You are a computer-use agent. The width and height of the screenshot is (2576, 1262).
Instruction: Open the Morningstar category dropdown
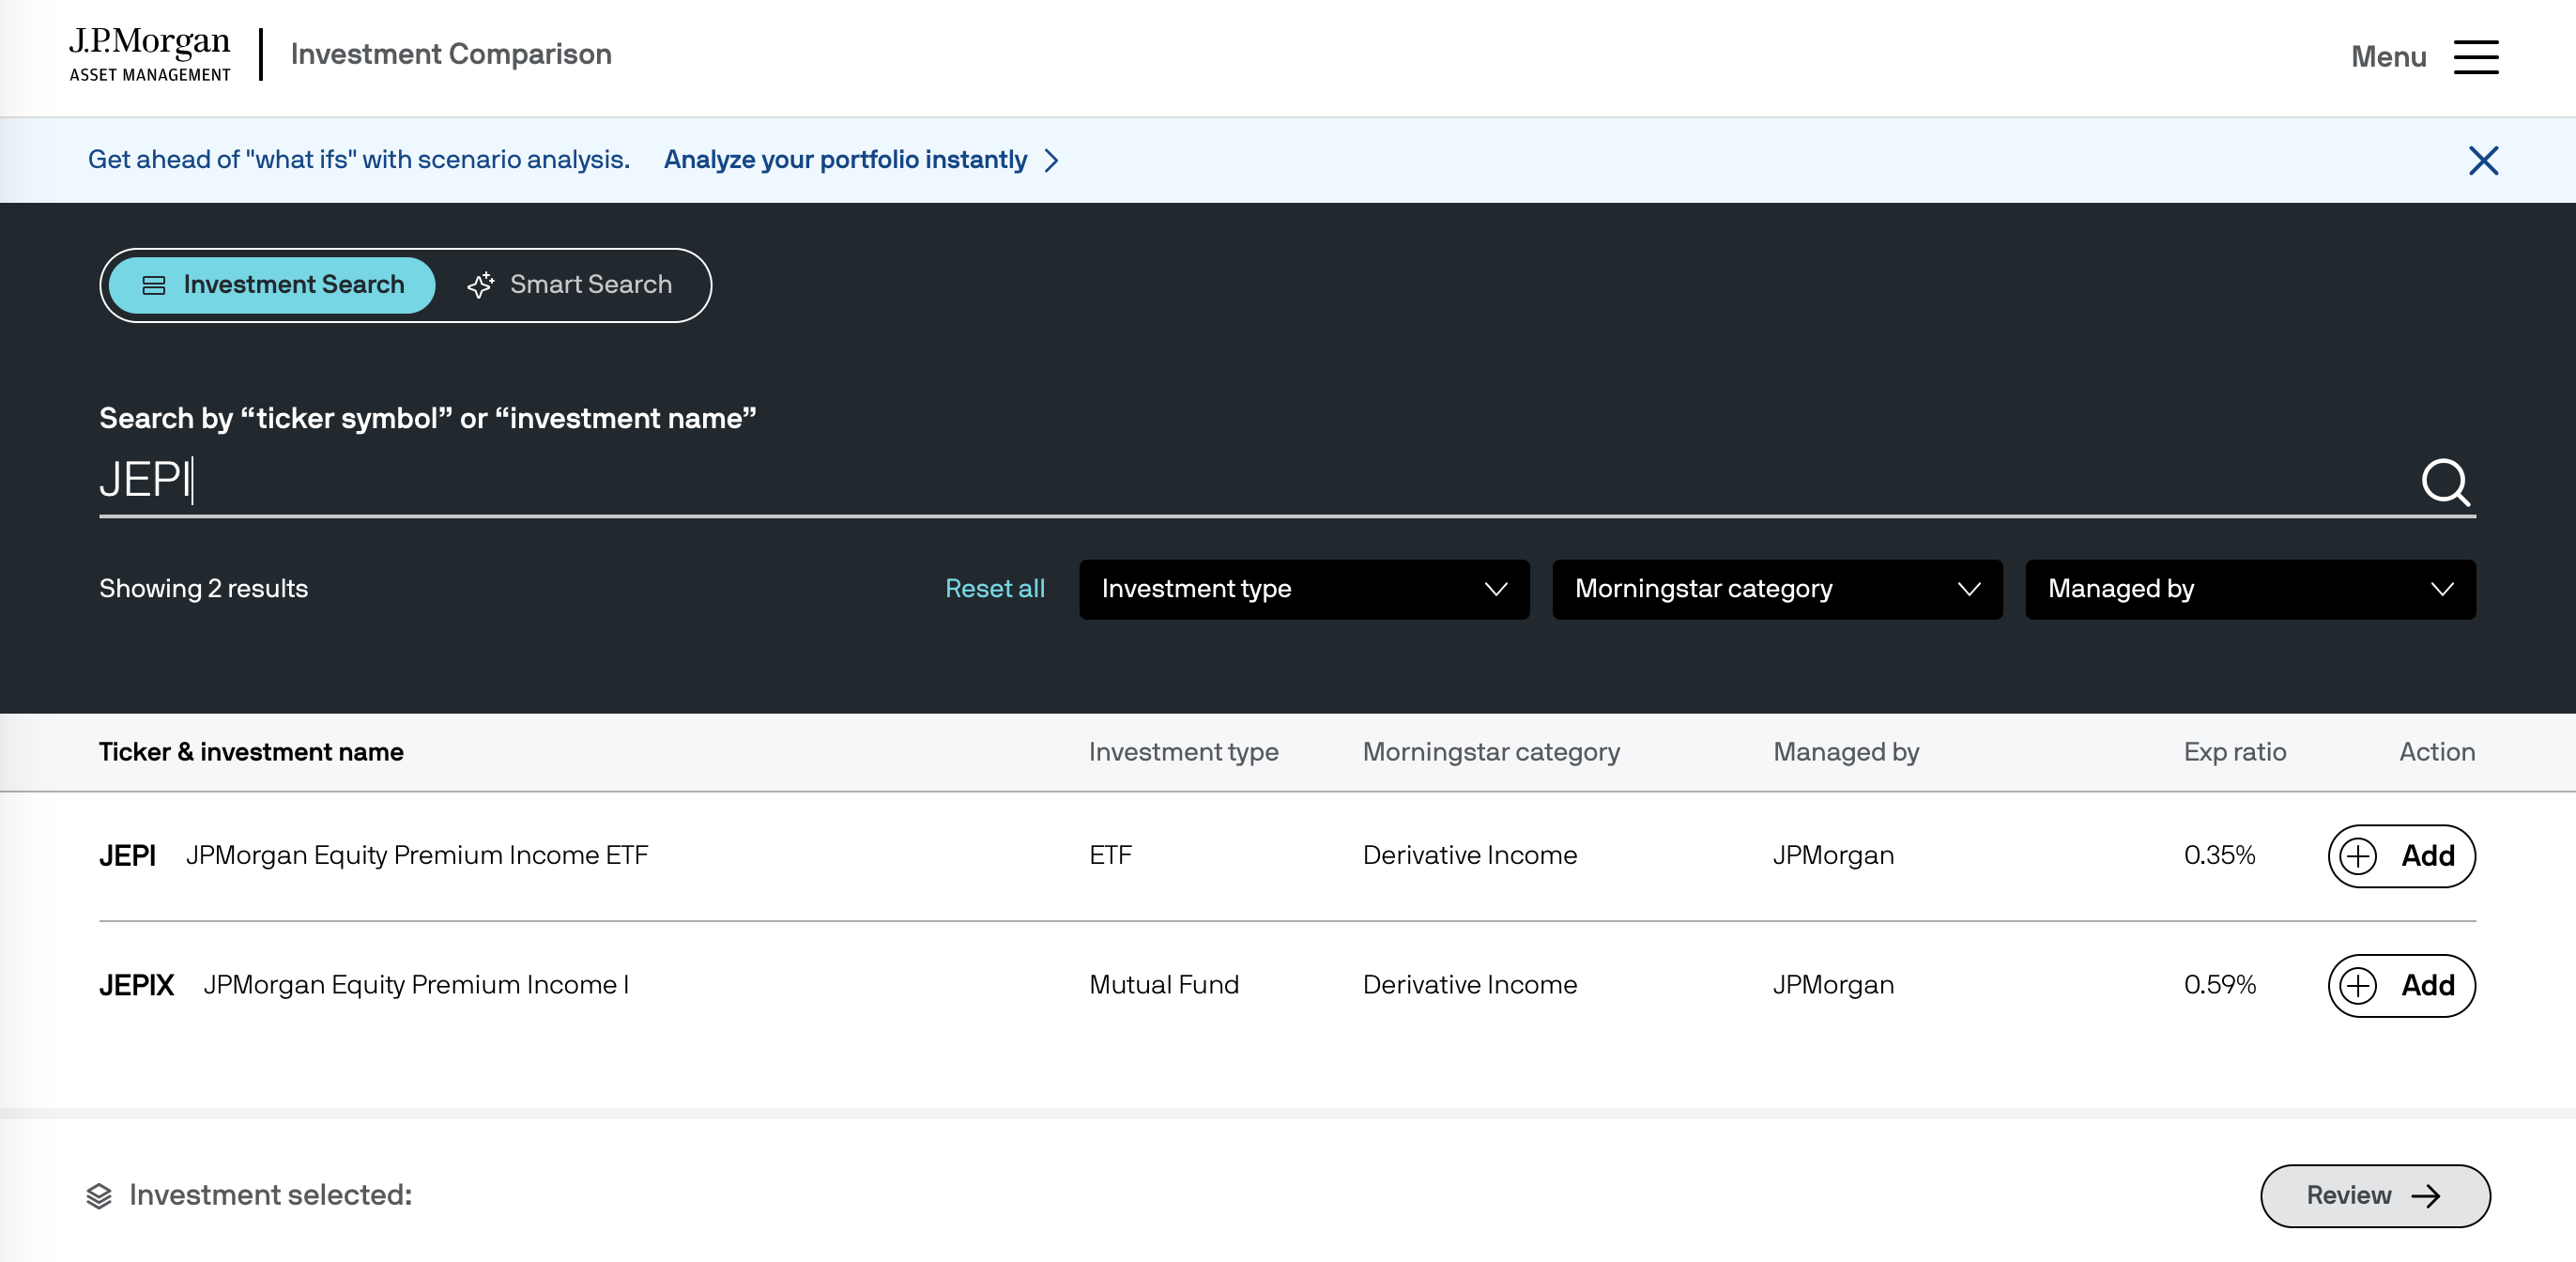pos(1776,589)
